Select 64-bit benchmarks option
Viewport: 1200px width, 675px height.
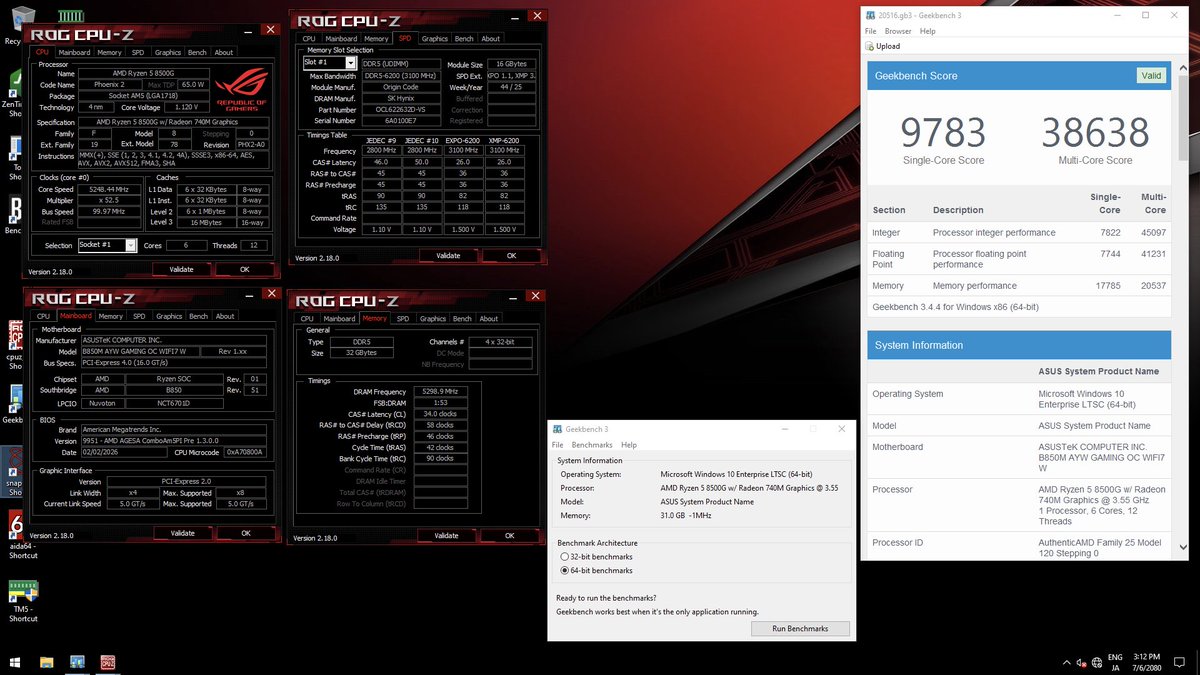[596, 570]
